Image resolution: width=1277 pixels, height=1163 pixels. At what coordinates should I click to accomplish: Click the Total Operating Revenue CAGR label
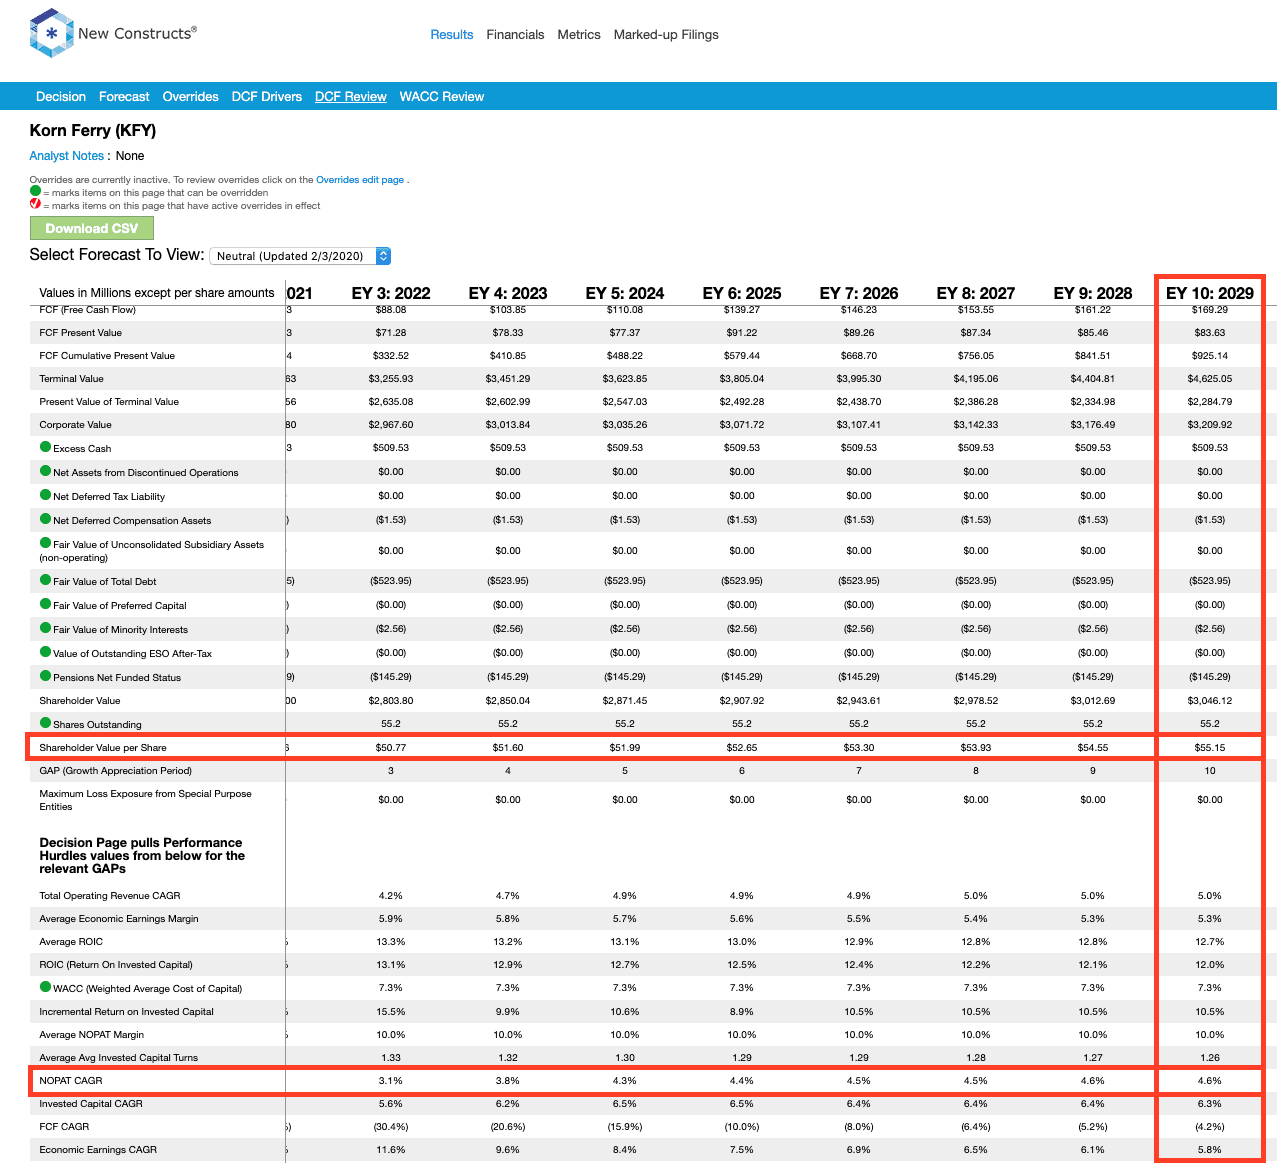coord(110,896)
